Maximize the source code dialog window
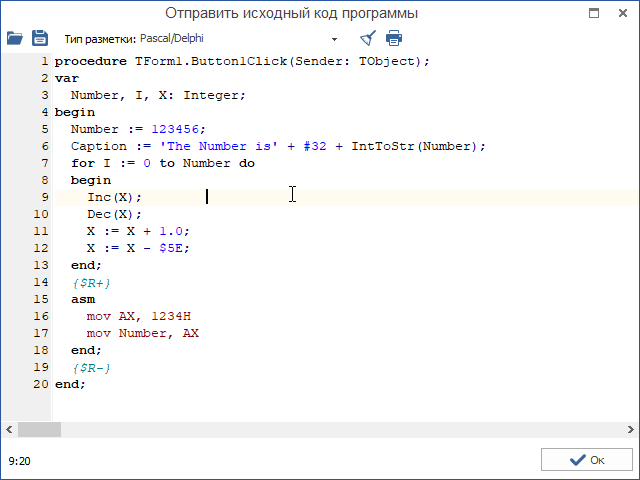Viewport: 640px width, 480px height. coord(594,13)
